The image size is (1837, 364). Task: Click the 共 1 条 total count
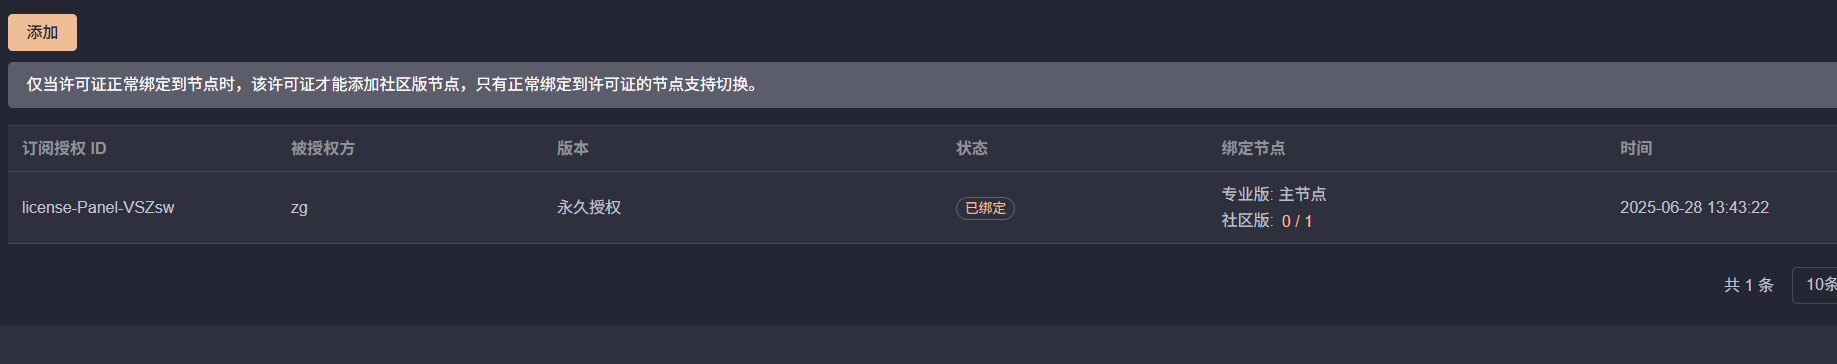(x=1748, y=285)
